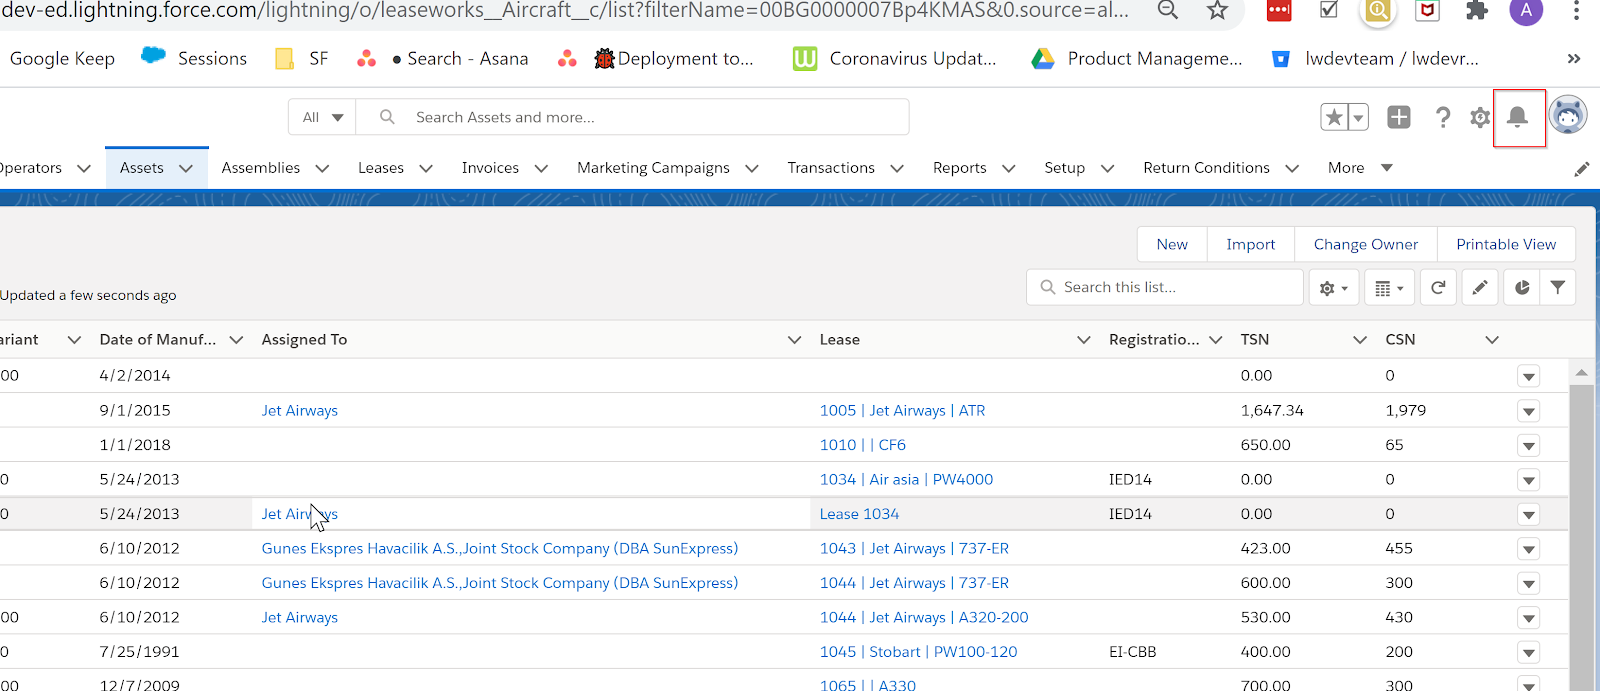Select the Assets tab
Screen dimensions: 1600x691
[142, 168]
